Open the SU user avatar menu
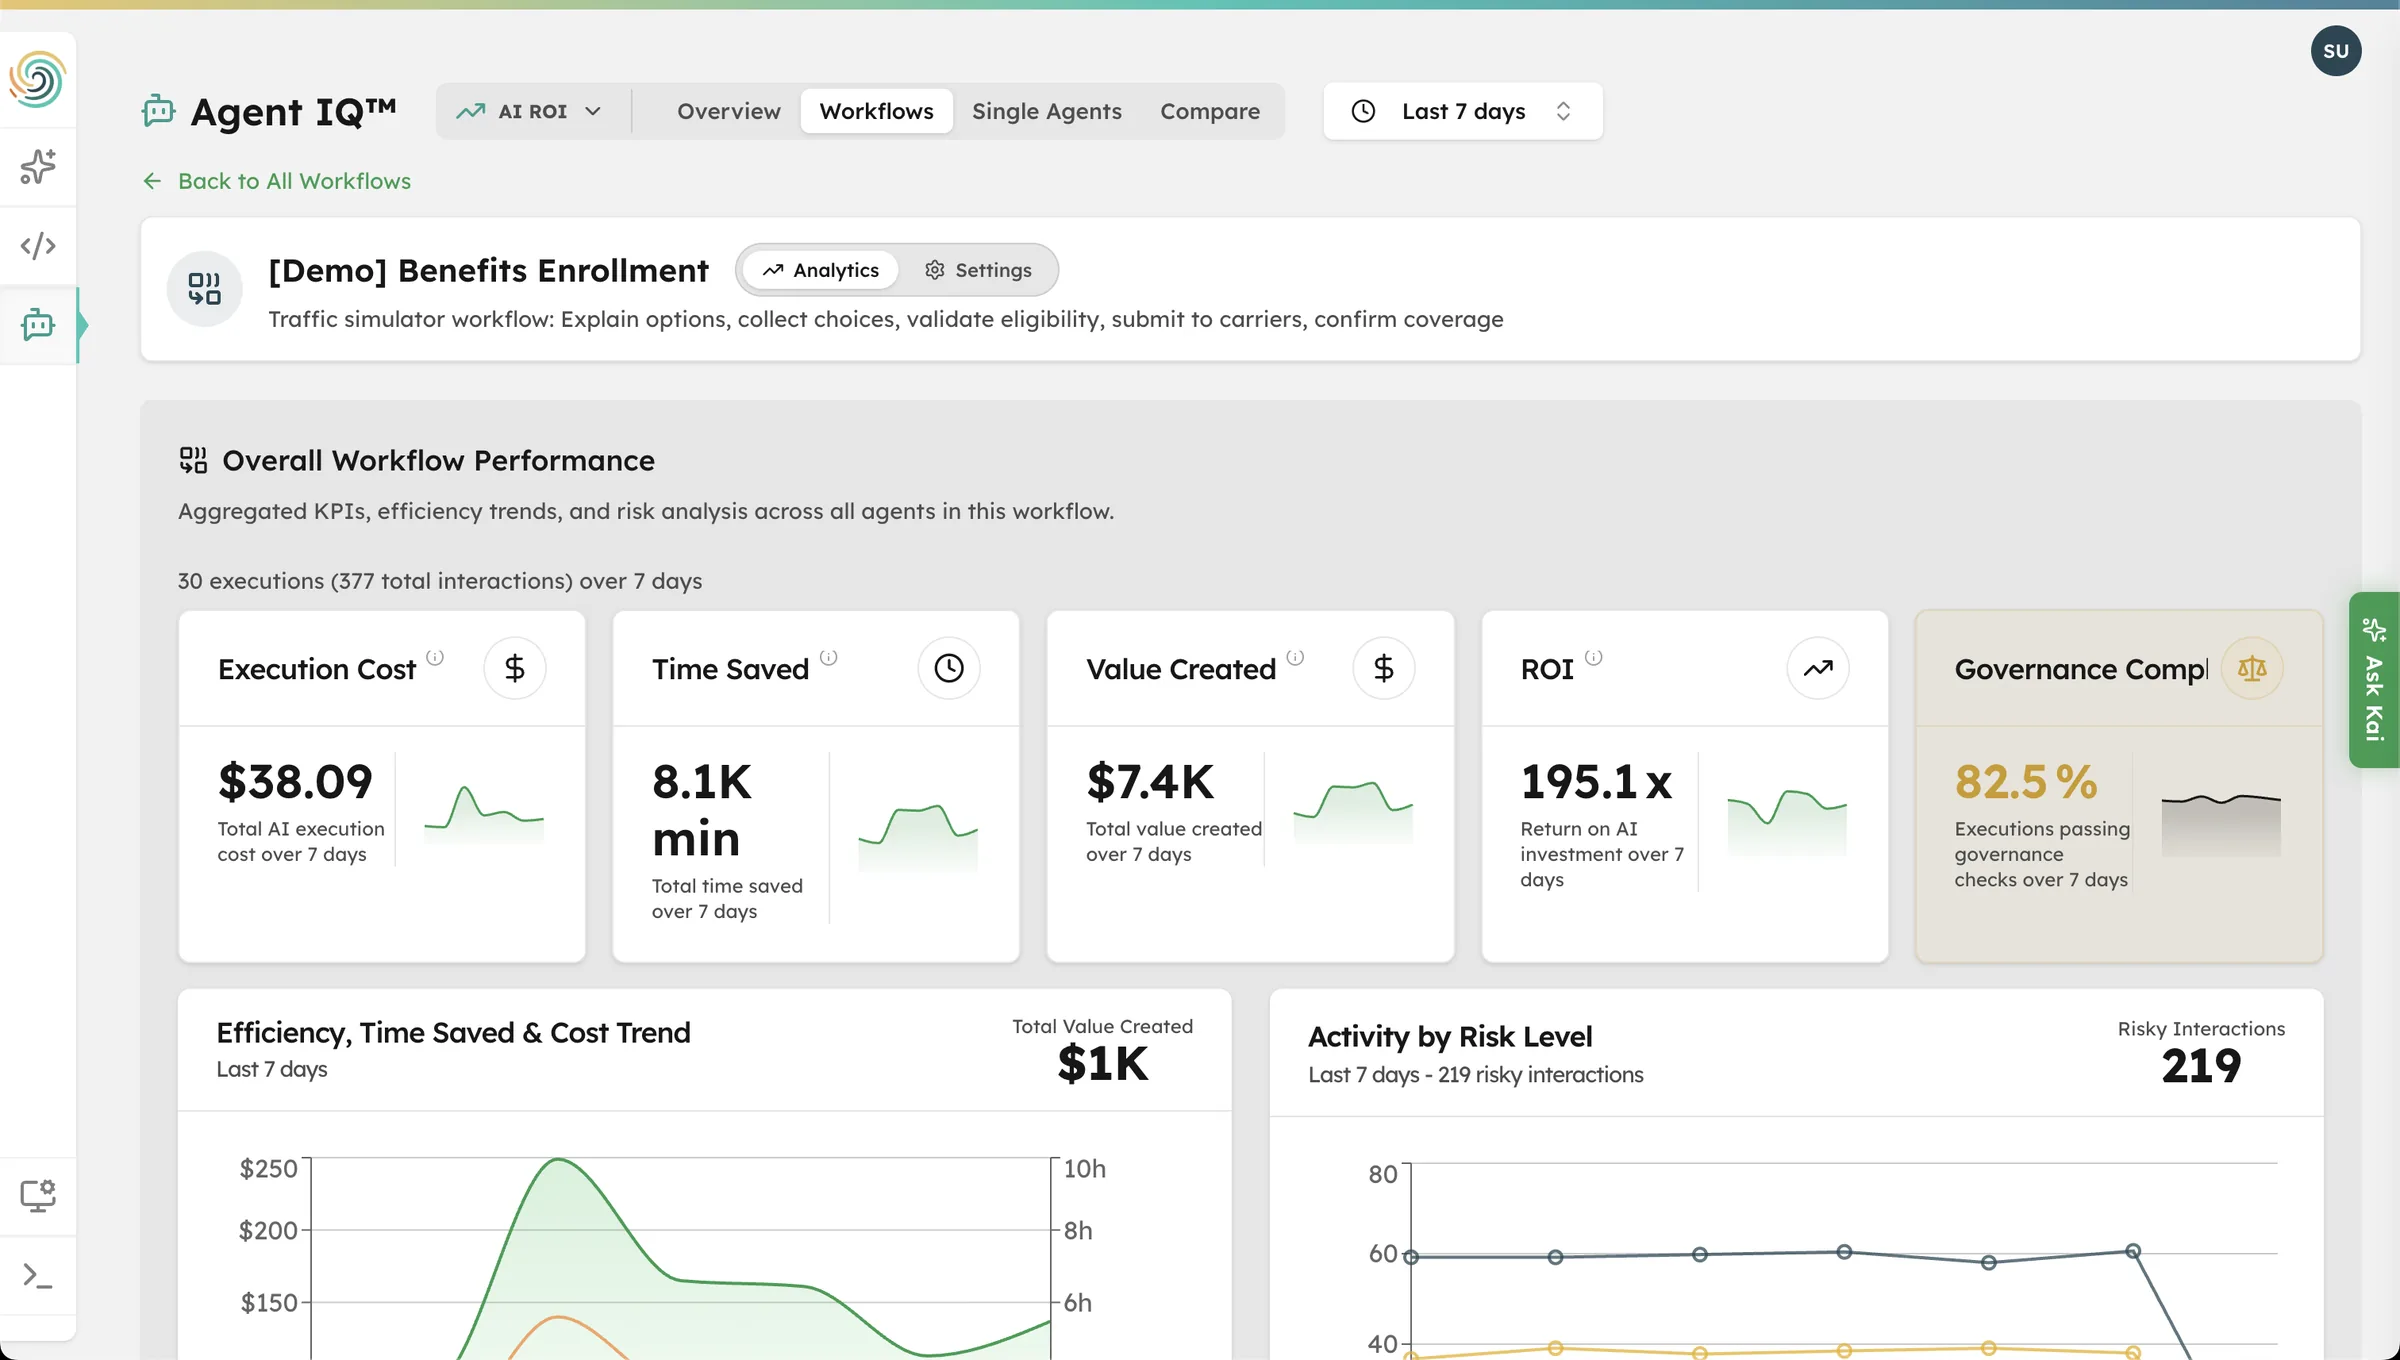Image resolution: width=2400 pixels, height=1360 pixels. pos(2337,51)
